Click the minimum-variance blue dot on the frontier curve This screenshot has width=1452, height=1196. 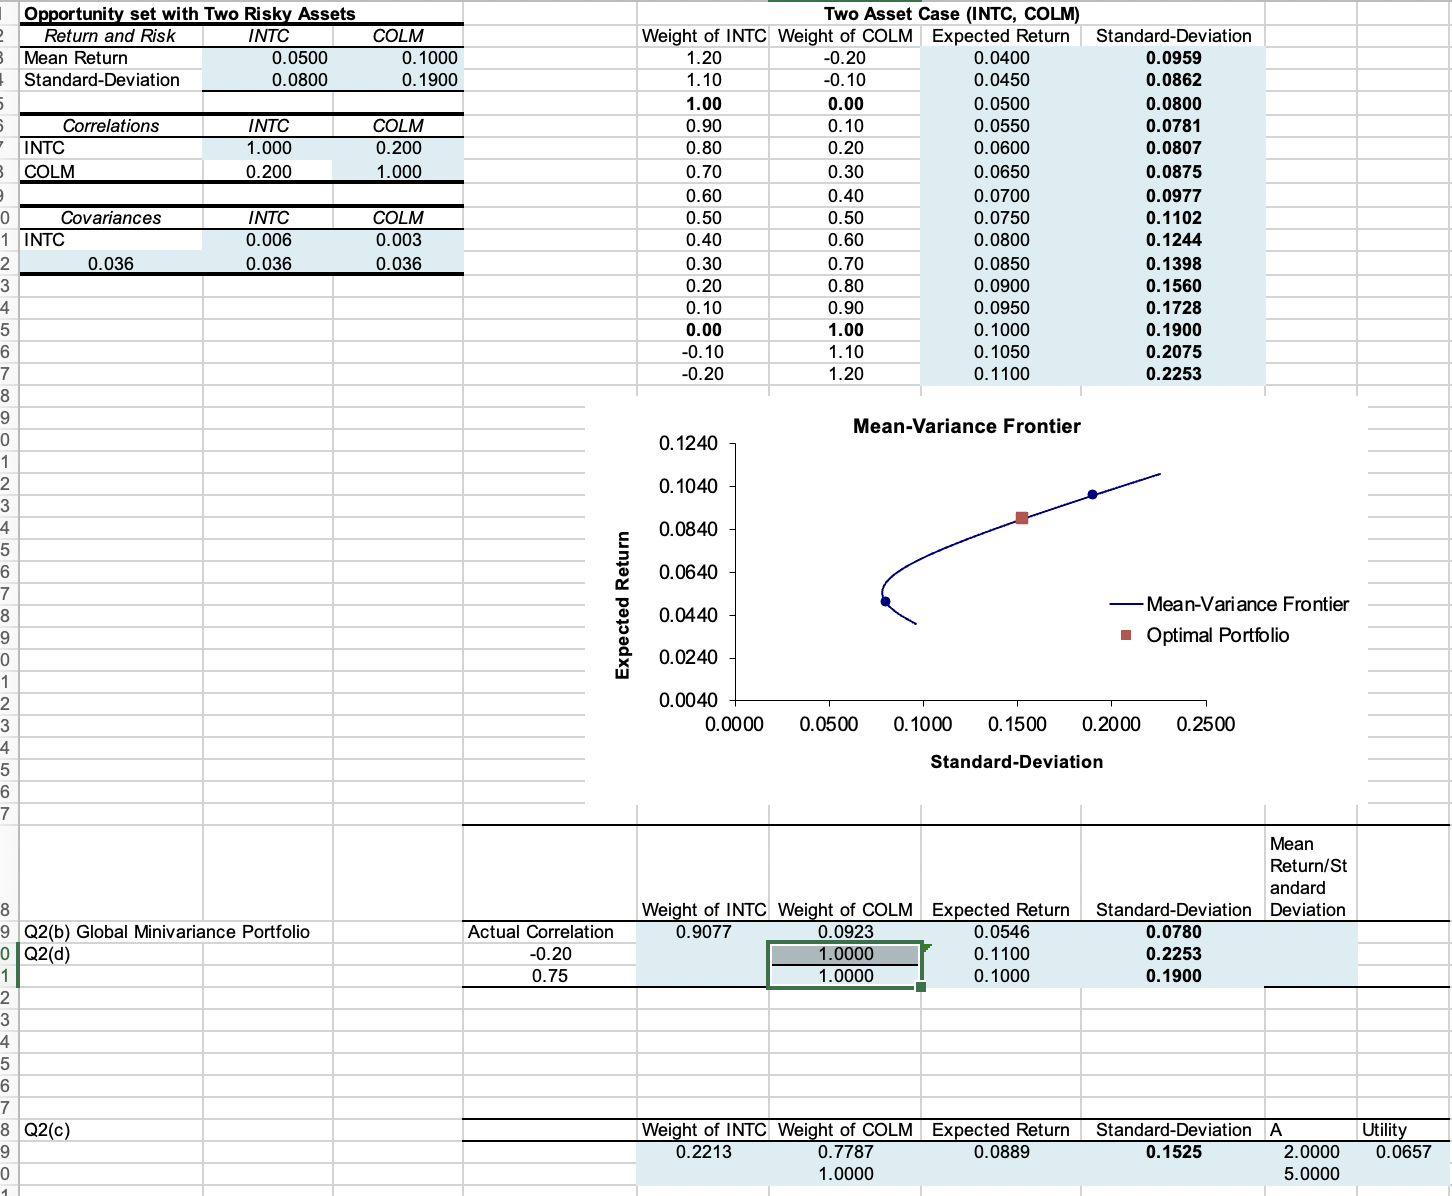[884, 600]
